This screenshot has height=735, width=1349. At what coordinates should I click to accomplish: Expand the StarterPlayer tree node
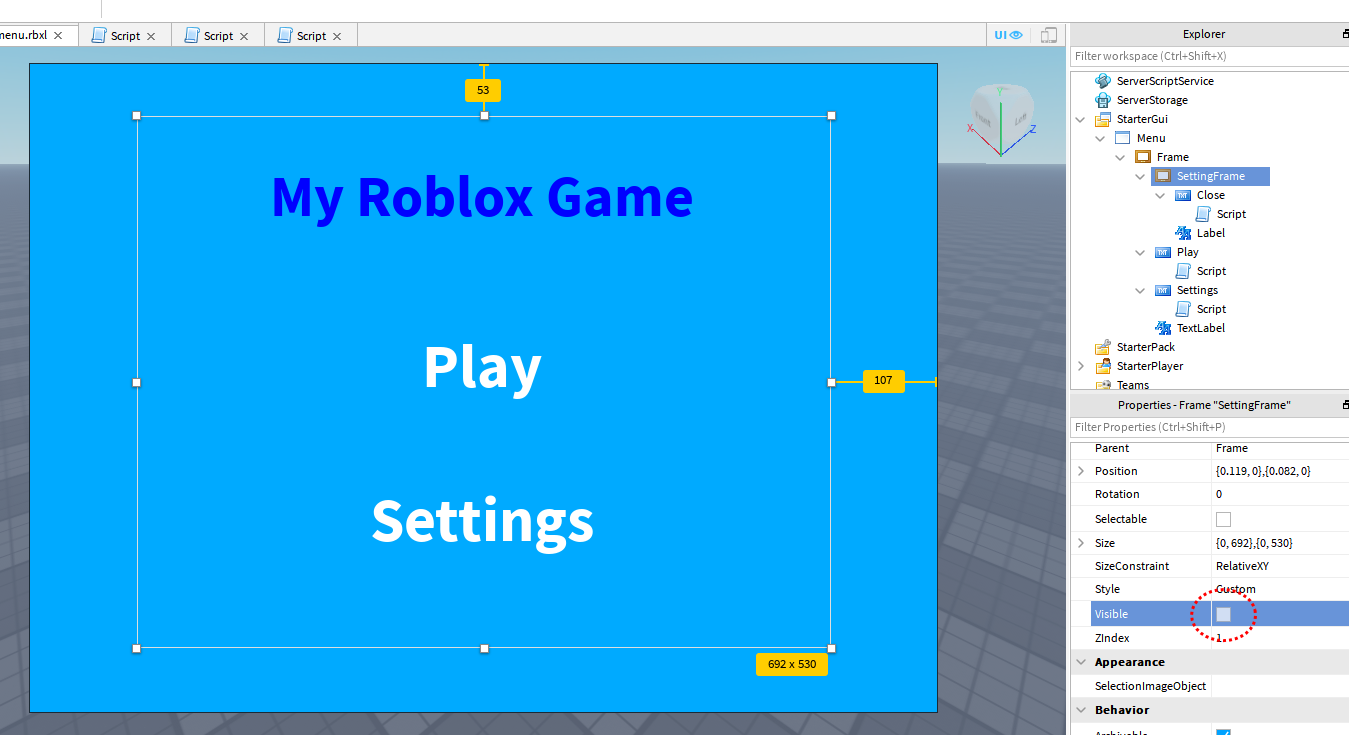pos(1080,366)
